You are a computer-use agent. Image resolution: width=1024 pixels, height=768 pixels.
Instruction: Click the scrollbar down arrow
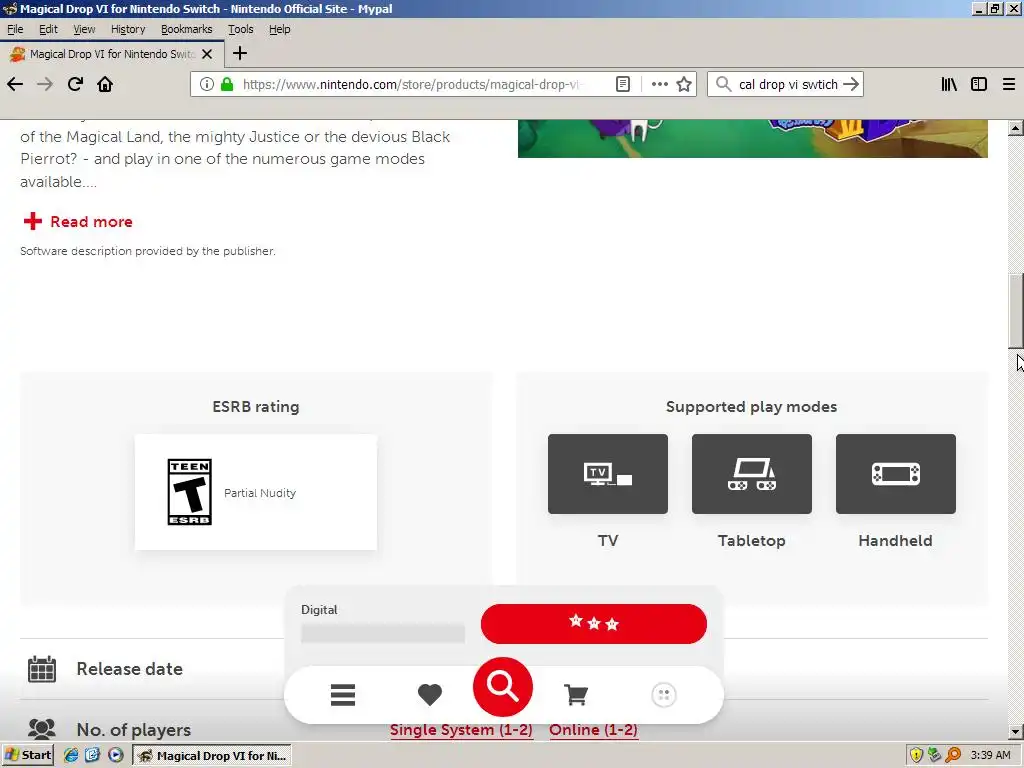coord(1016,732)
